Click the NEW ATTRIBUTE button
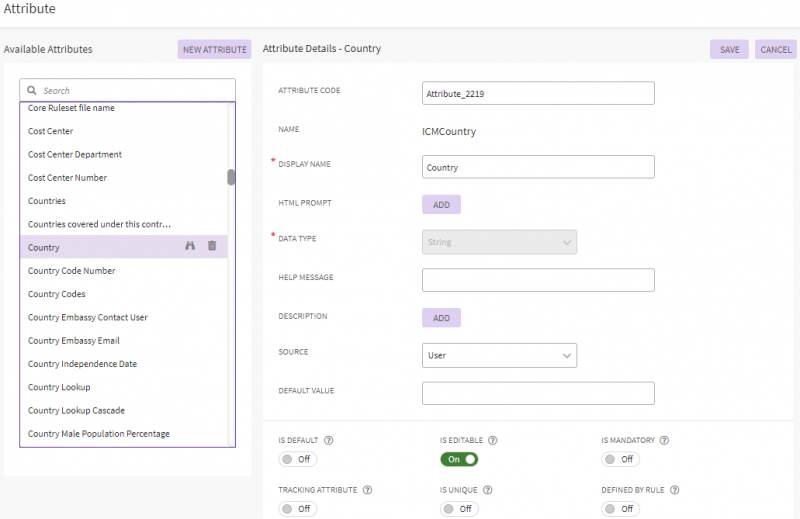 pyautogui.click(x=214, y=50)
